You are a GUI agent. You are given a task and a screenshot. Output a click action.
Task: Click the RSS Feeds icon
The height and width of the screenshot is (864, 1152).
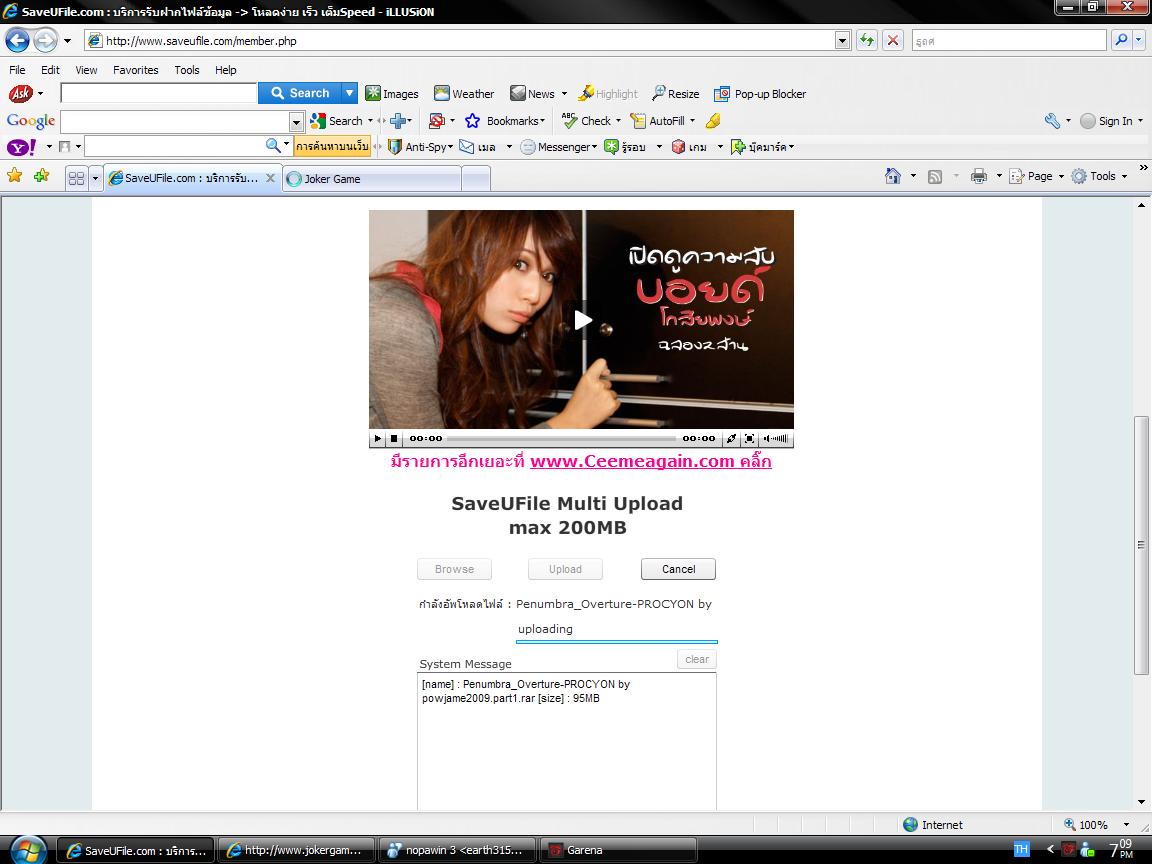click(x=935, y=176)
